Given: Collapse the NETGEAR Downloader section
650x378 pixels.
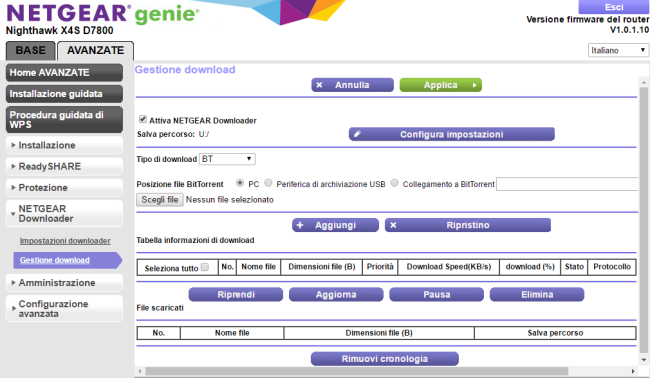Looking at the screenshot, I should tap(64, 213).
